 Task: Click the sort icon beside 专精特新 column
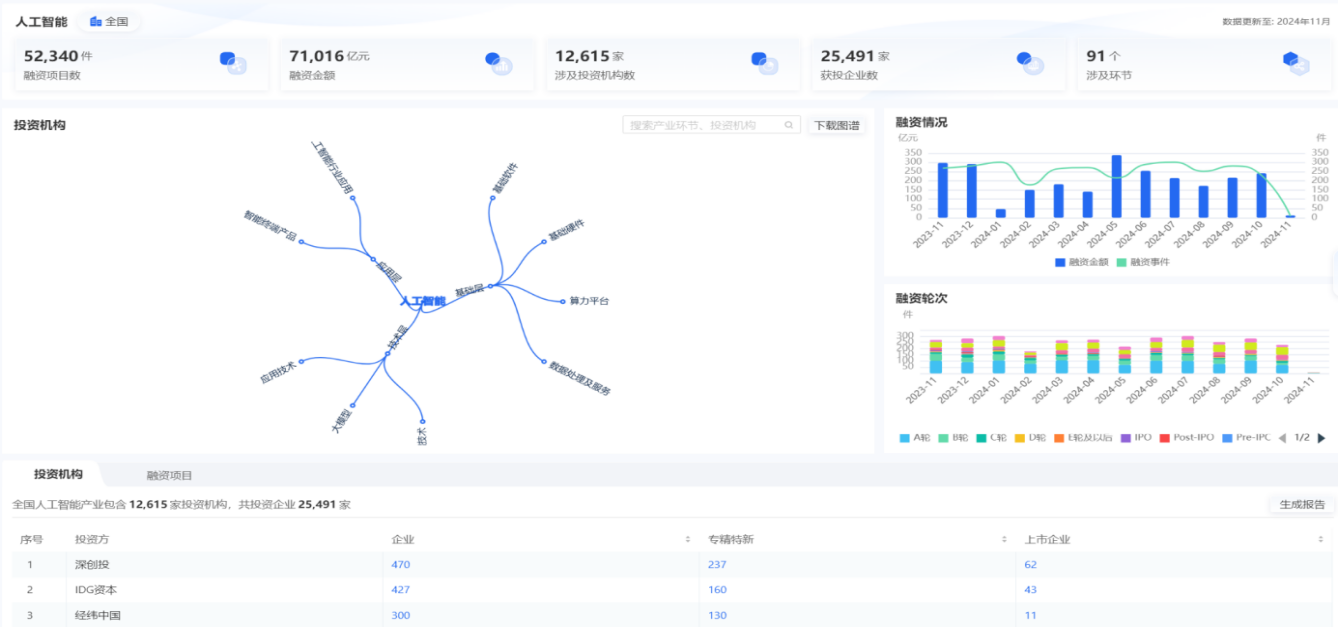1003,538
